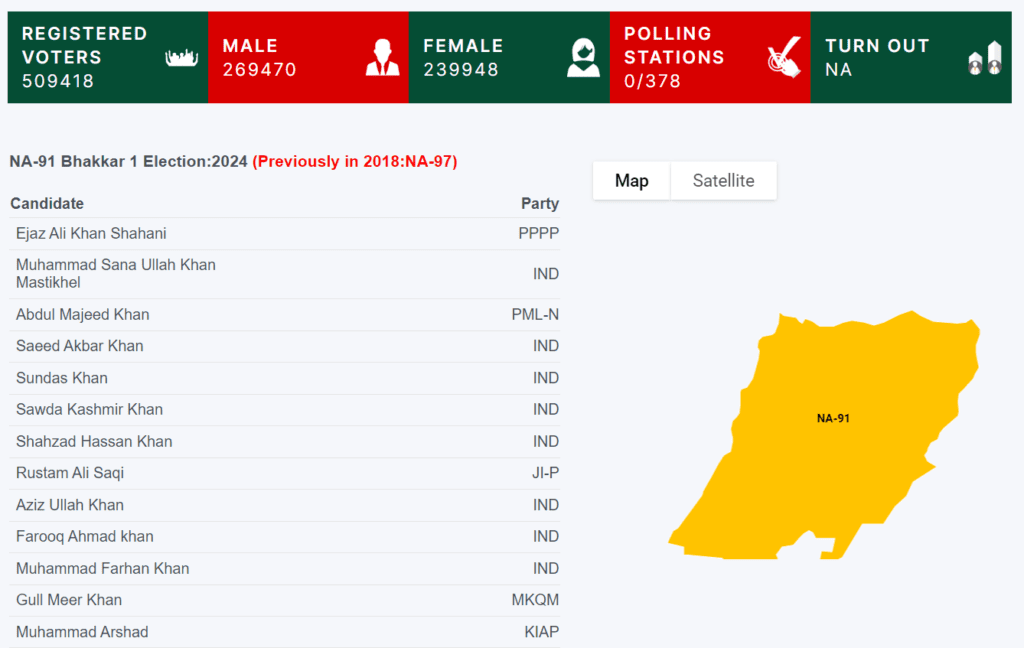Image resolution: width=1024 pixels, height=648 pixels.
Task: Click the Candidate column header
Action: (x=46, y=203)
